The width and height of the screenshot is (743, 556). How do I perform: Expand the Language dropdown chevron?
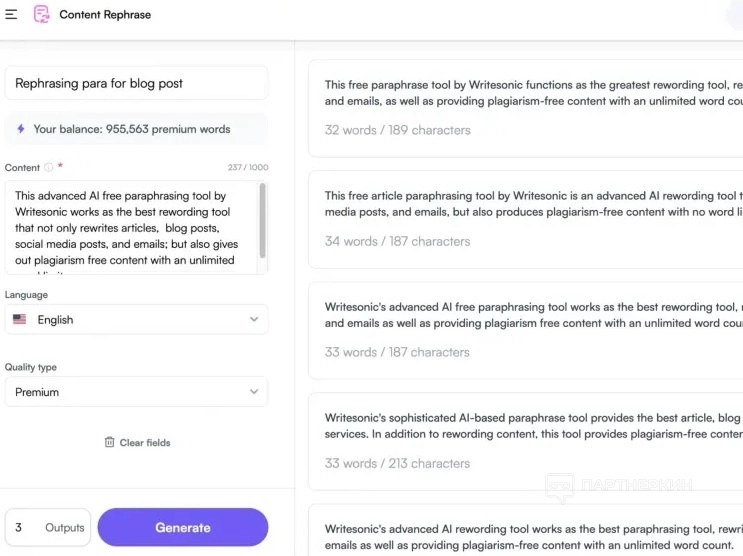[254, 320]
